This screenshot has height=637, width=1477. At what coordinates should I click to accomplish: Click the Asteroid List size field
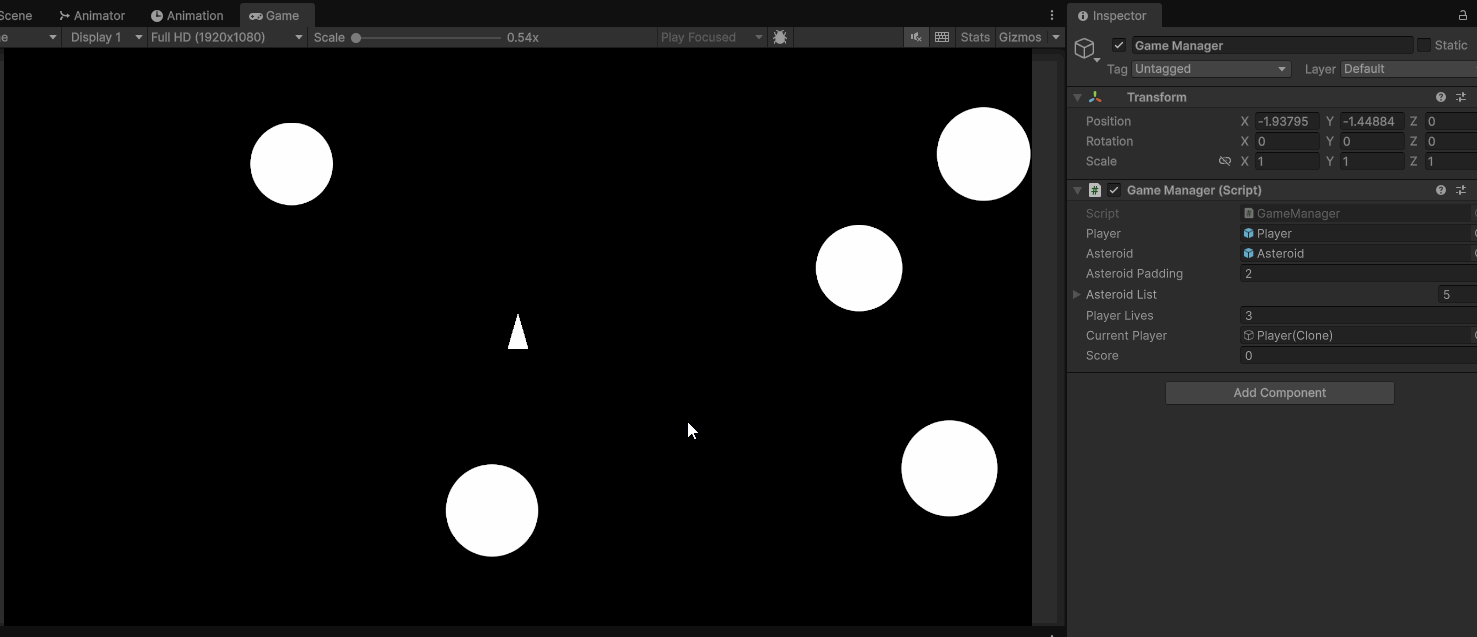pos(1458,294)
